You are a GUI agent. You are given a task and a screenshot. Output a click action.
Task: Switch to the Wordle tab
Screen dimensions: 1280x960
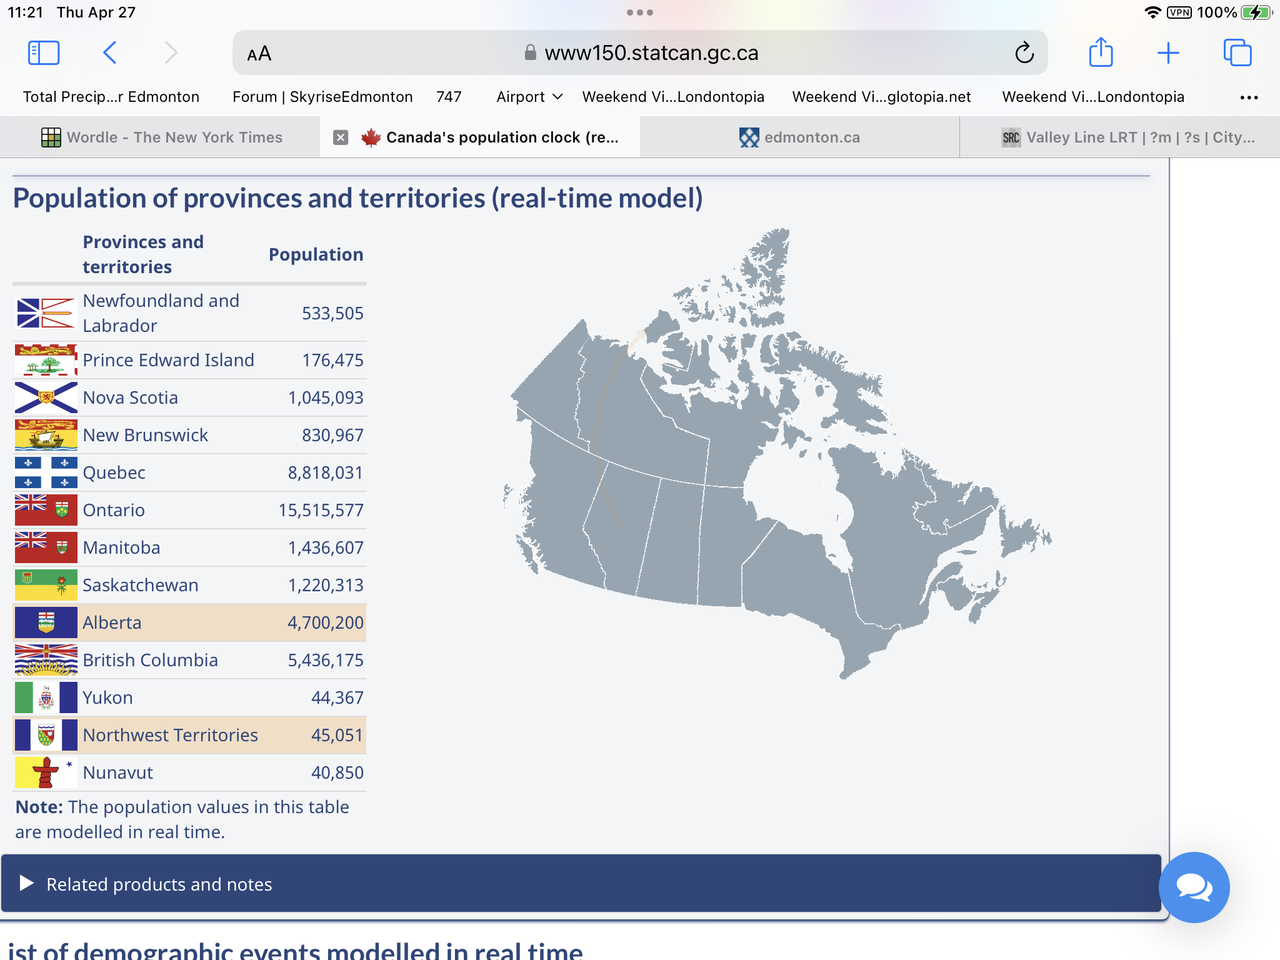click(162, 138)
